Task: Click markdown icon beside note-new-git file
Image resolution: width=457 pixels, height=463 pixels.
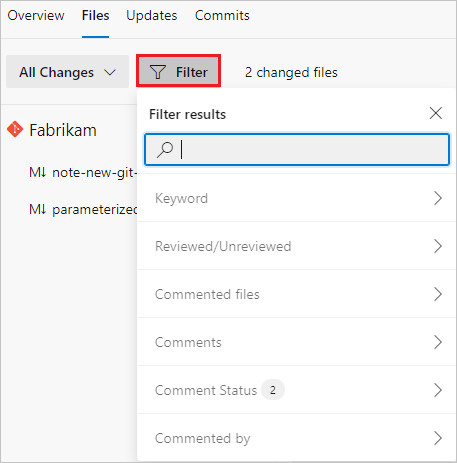Action: click(37, 172)
